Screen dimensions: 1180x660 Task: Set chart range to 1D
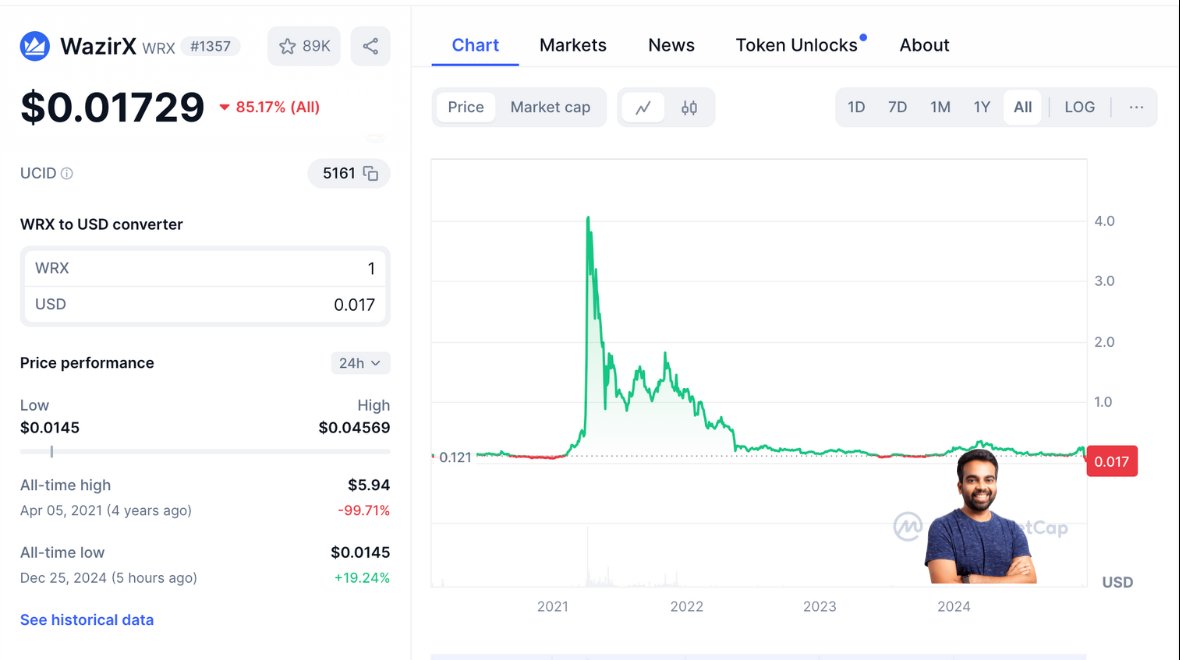[x=856, y=107]
